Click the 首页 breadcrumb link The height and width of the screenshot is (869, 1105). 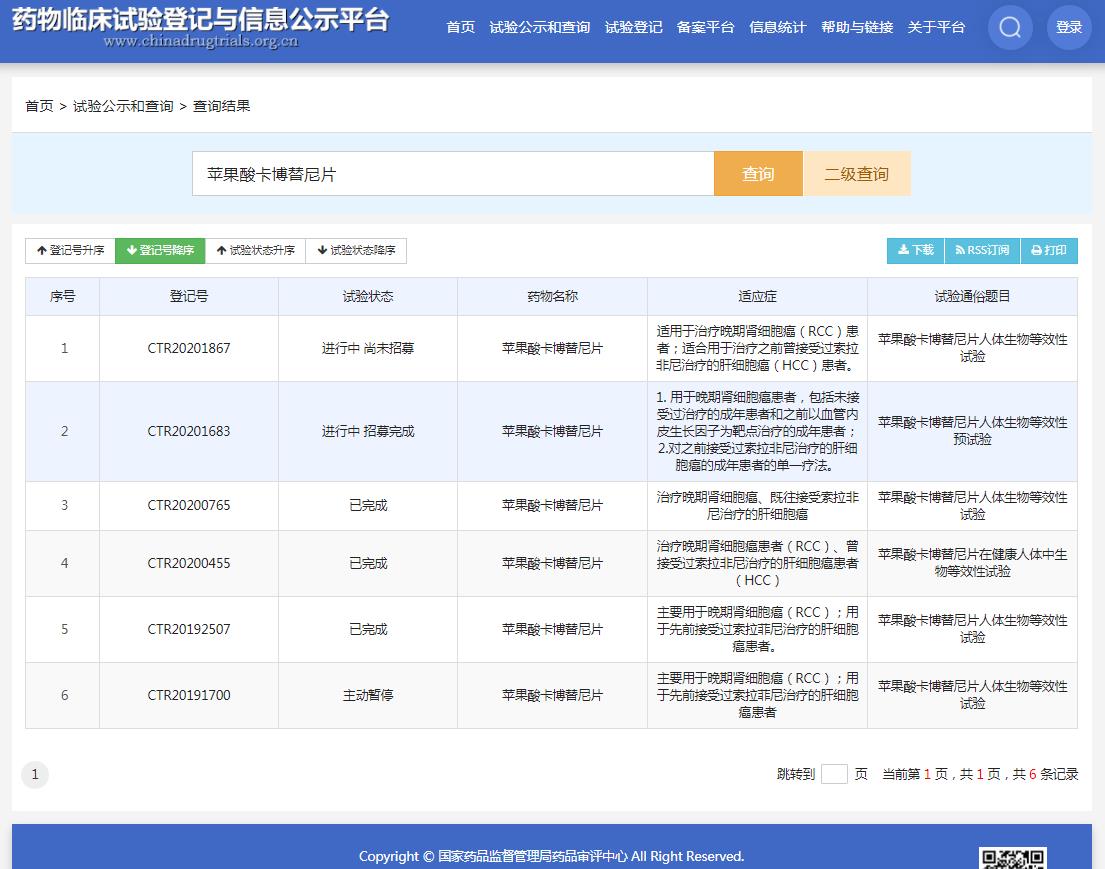pyautogui.click(x=39, y=106)
